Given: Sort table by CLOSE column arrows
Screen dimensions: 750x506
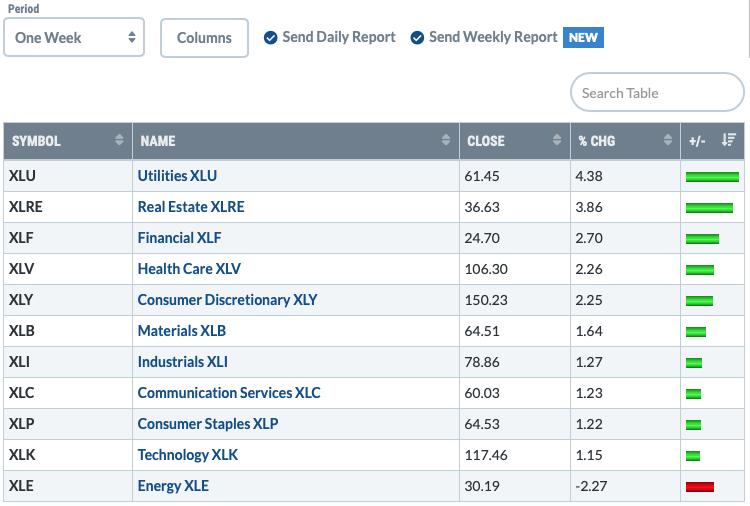Looking at the screenshot, I should coord(557,140).
